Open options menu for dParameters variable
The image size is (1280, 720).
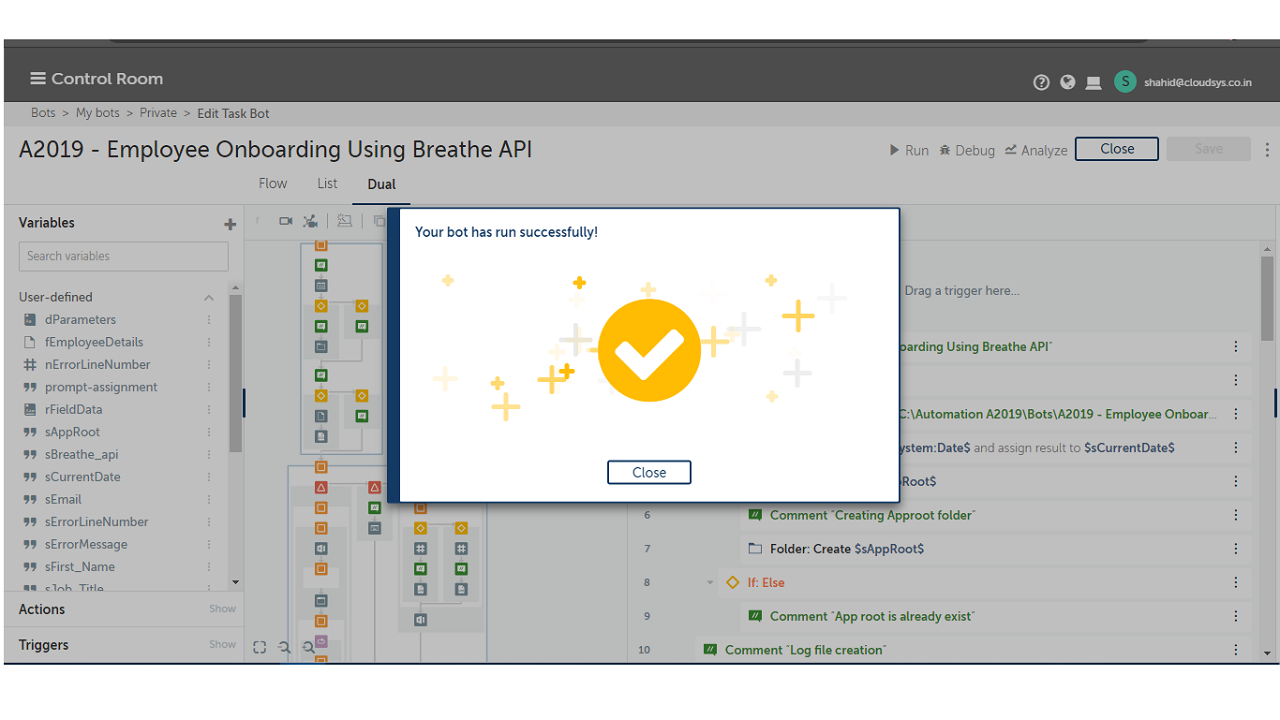pos(209,320)
